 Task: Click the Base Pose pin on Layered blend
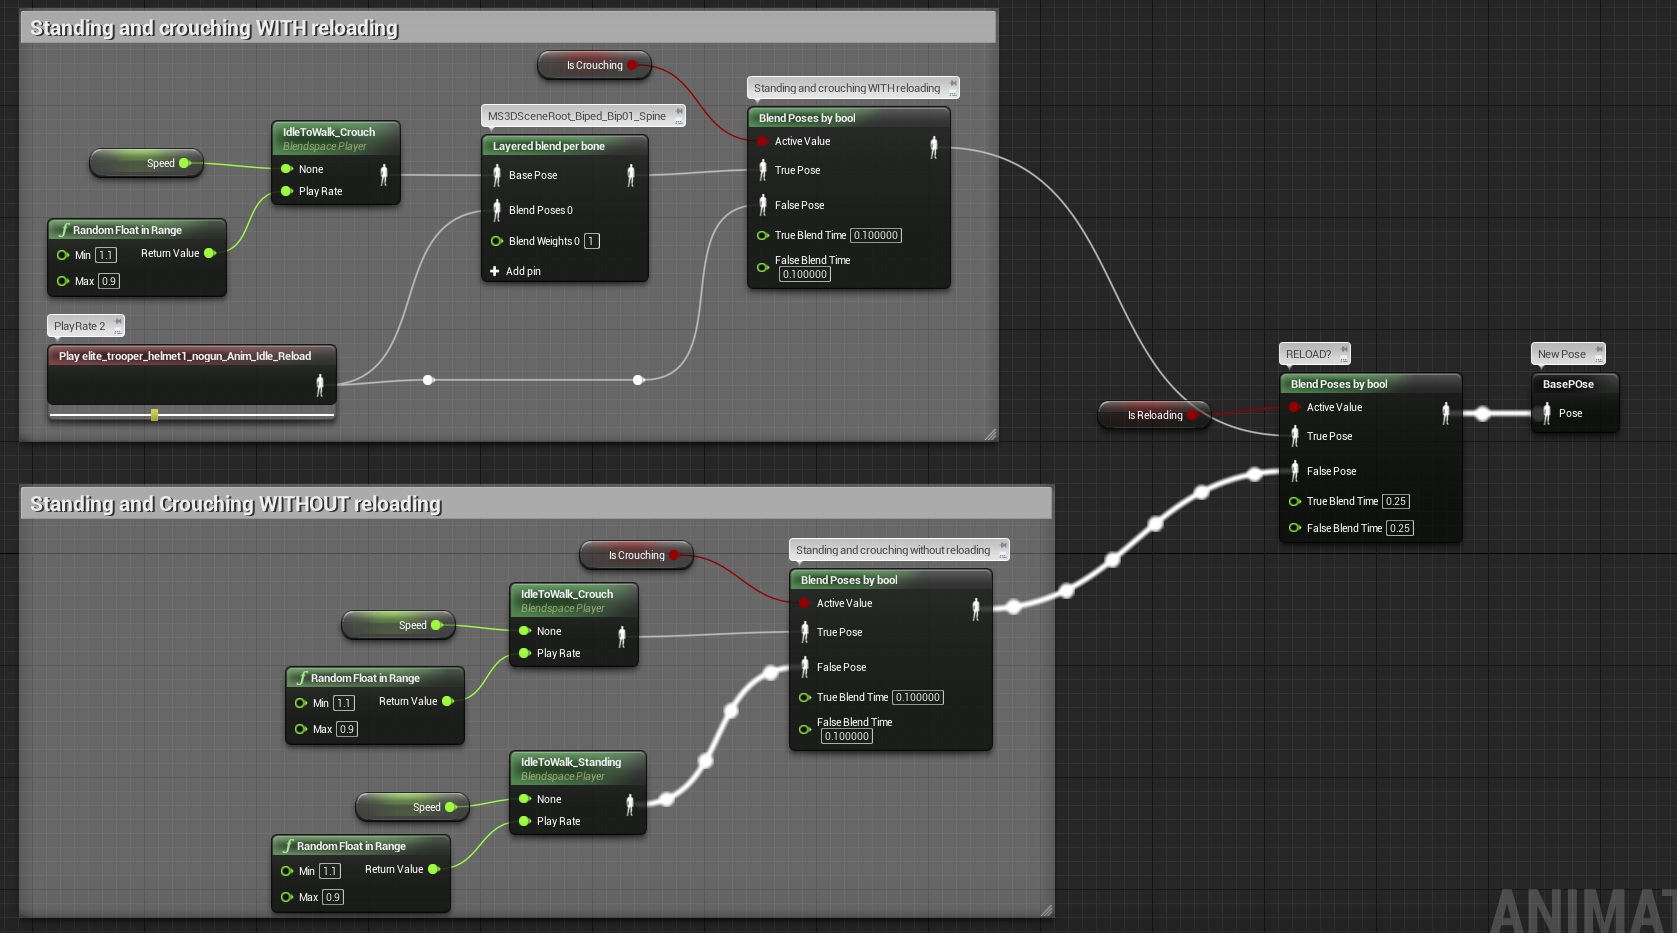tap(497, 176)
